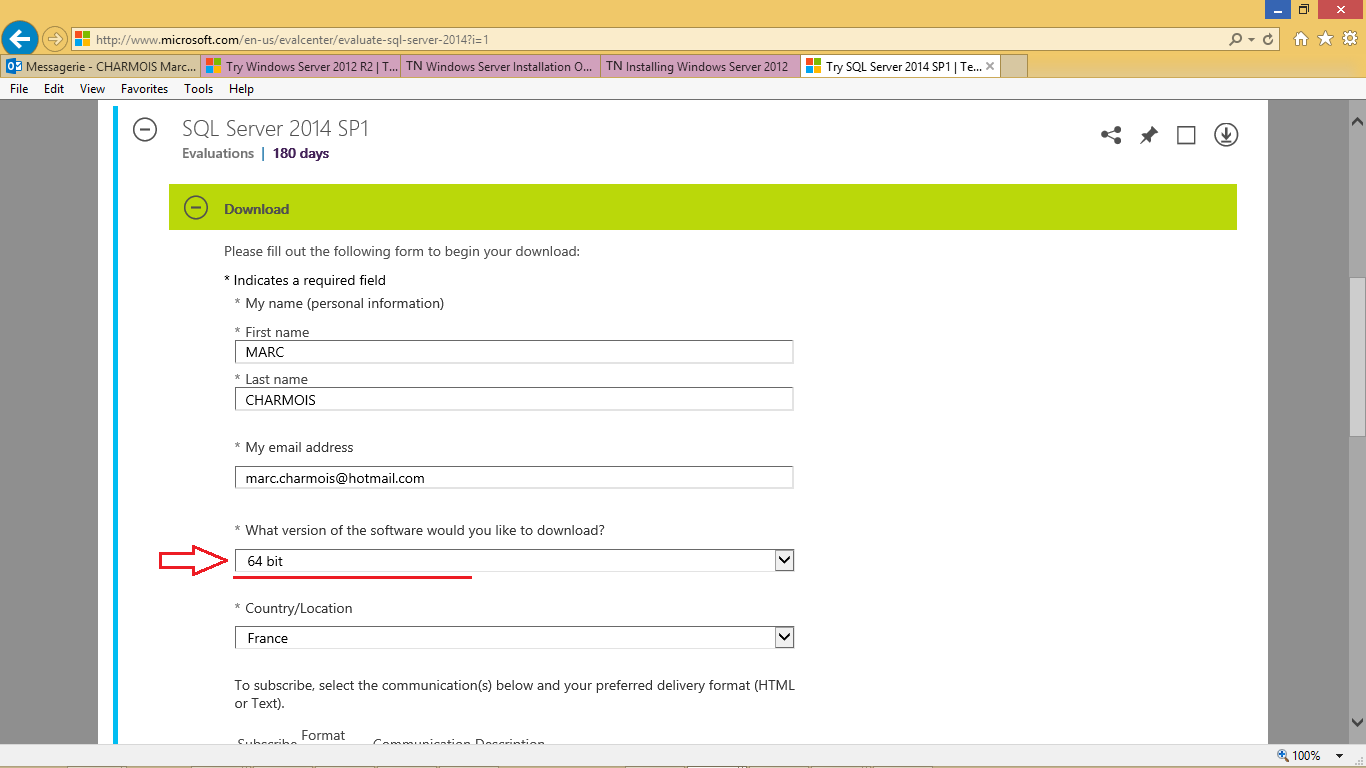The height and width of the screenshot is (768, 1366).
Task: Click the square outline icon in page header
Action: pos(1186,135)
